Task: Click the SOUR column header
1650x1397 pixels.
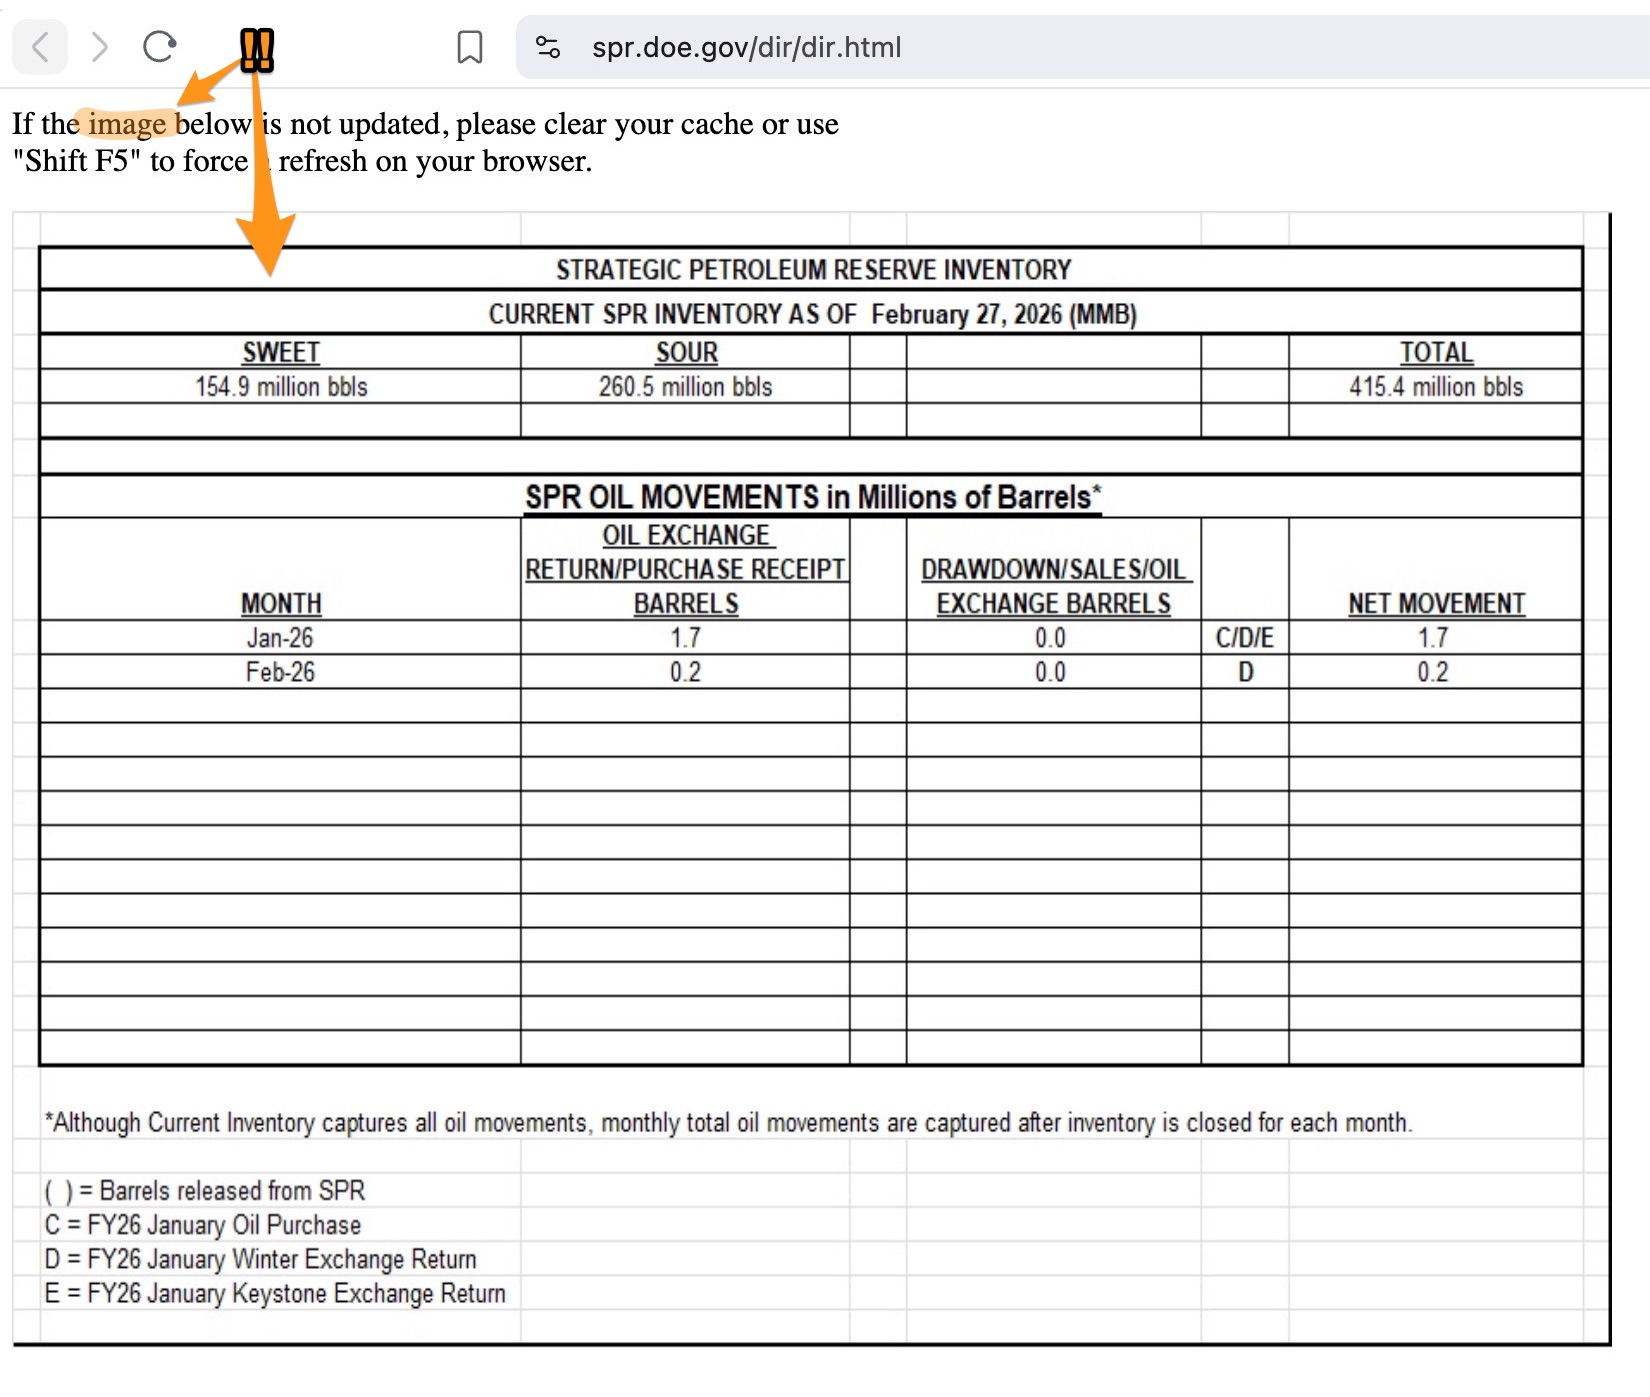Action: [x=686, y=352]
